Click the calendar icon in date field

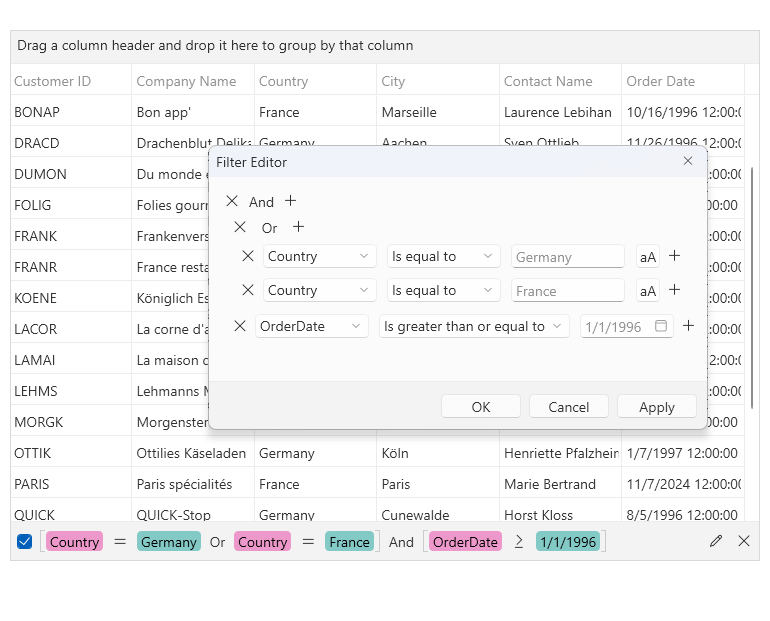661,326
